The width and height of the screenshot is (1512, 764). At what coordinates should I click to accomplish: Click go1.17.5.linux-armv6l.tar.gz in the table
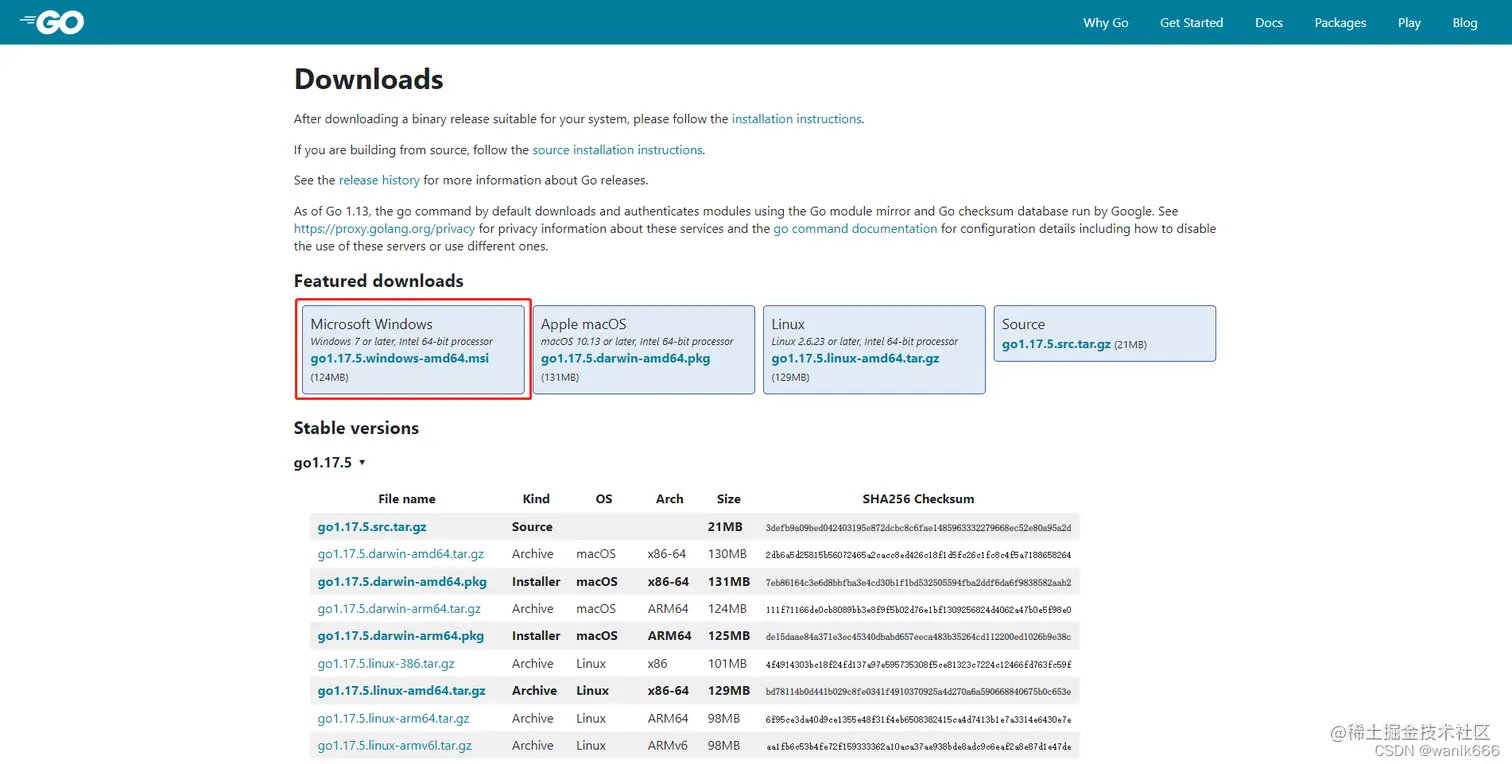tap(395, 746)
